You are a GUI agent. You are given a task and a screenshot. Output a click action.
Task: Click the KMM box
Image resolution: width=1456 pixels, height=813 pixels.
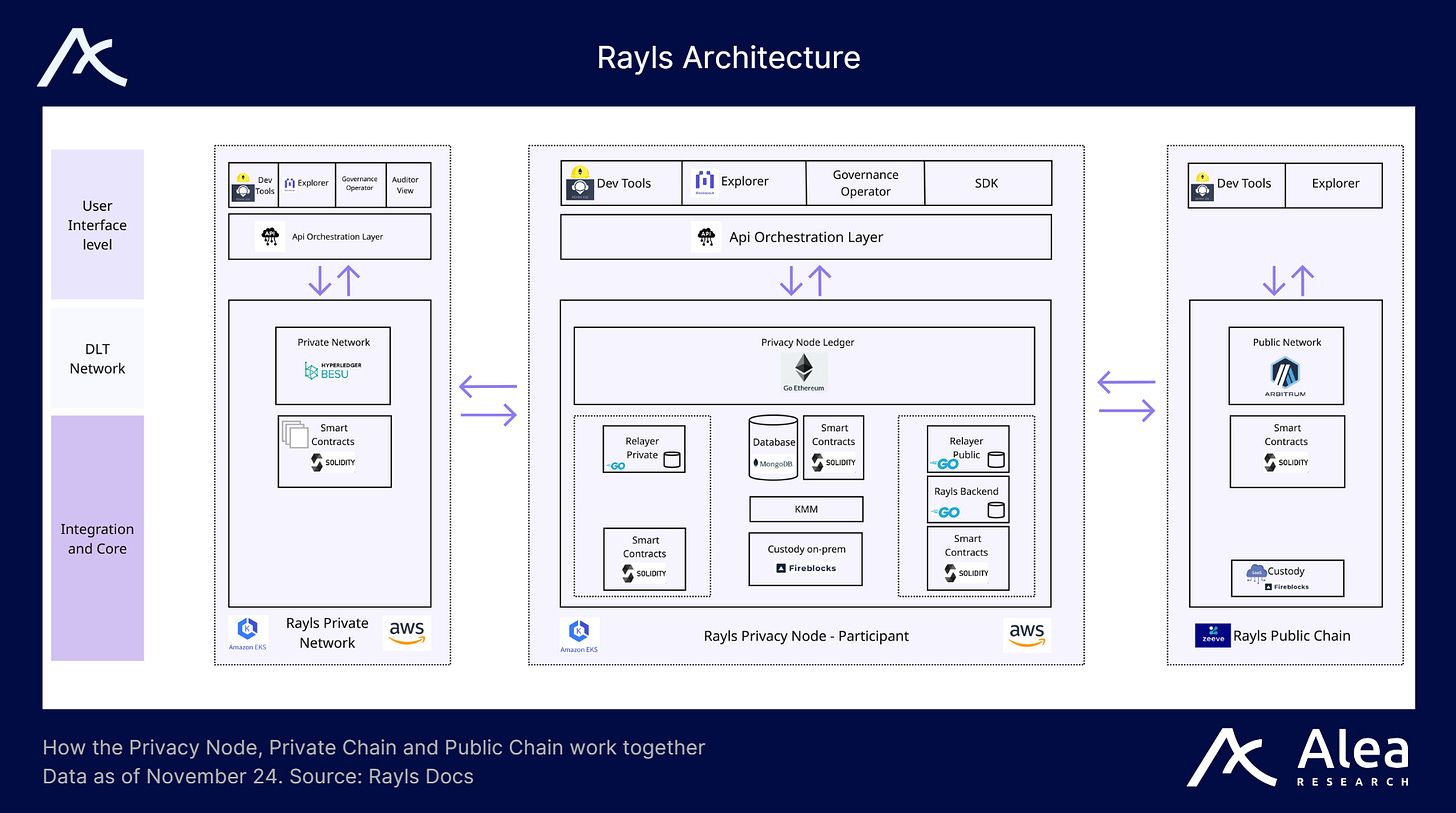pyautogui.click(x=806, y=509)
